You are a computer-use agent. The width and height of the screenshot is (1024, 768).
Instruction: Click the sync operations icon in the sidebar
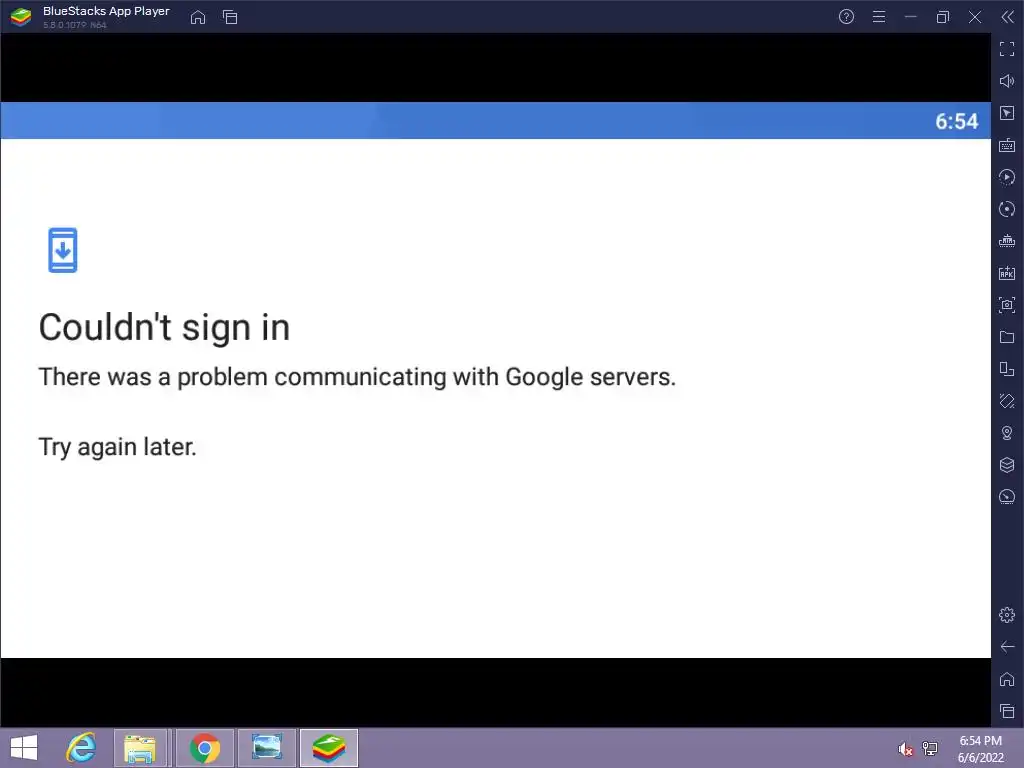[x=1007, y=209]
